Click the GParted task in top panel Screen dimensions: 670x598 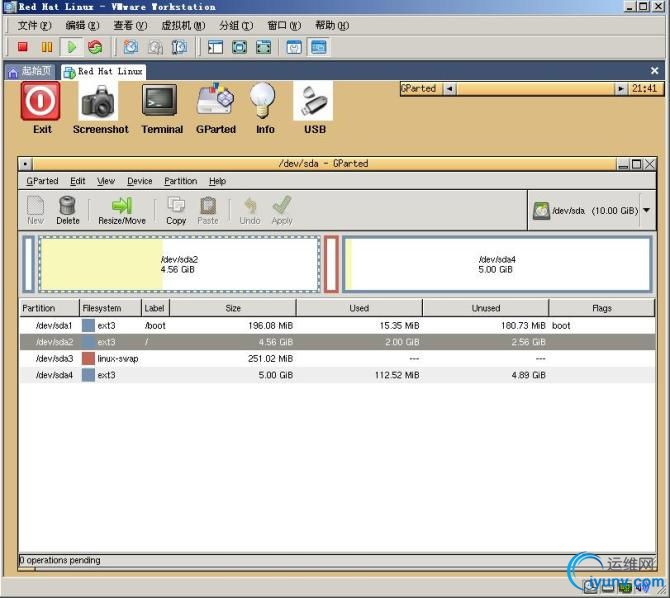pyautogui.click(x=420, y=88)
